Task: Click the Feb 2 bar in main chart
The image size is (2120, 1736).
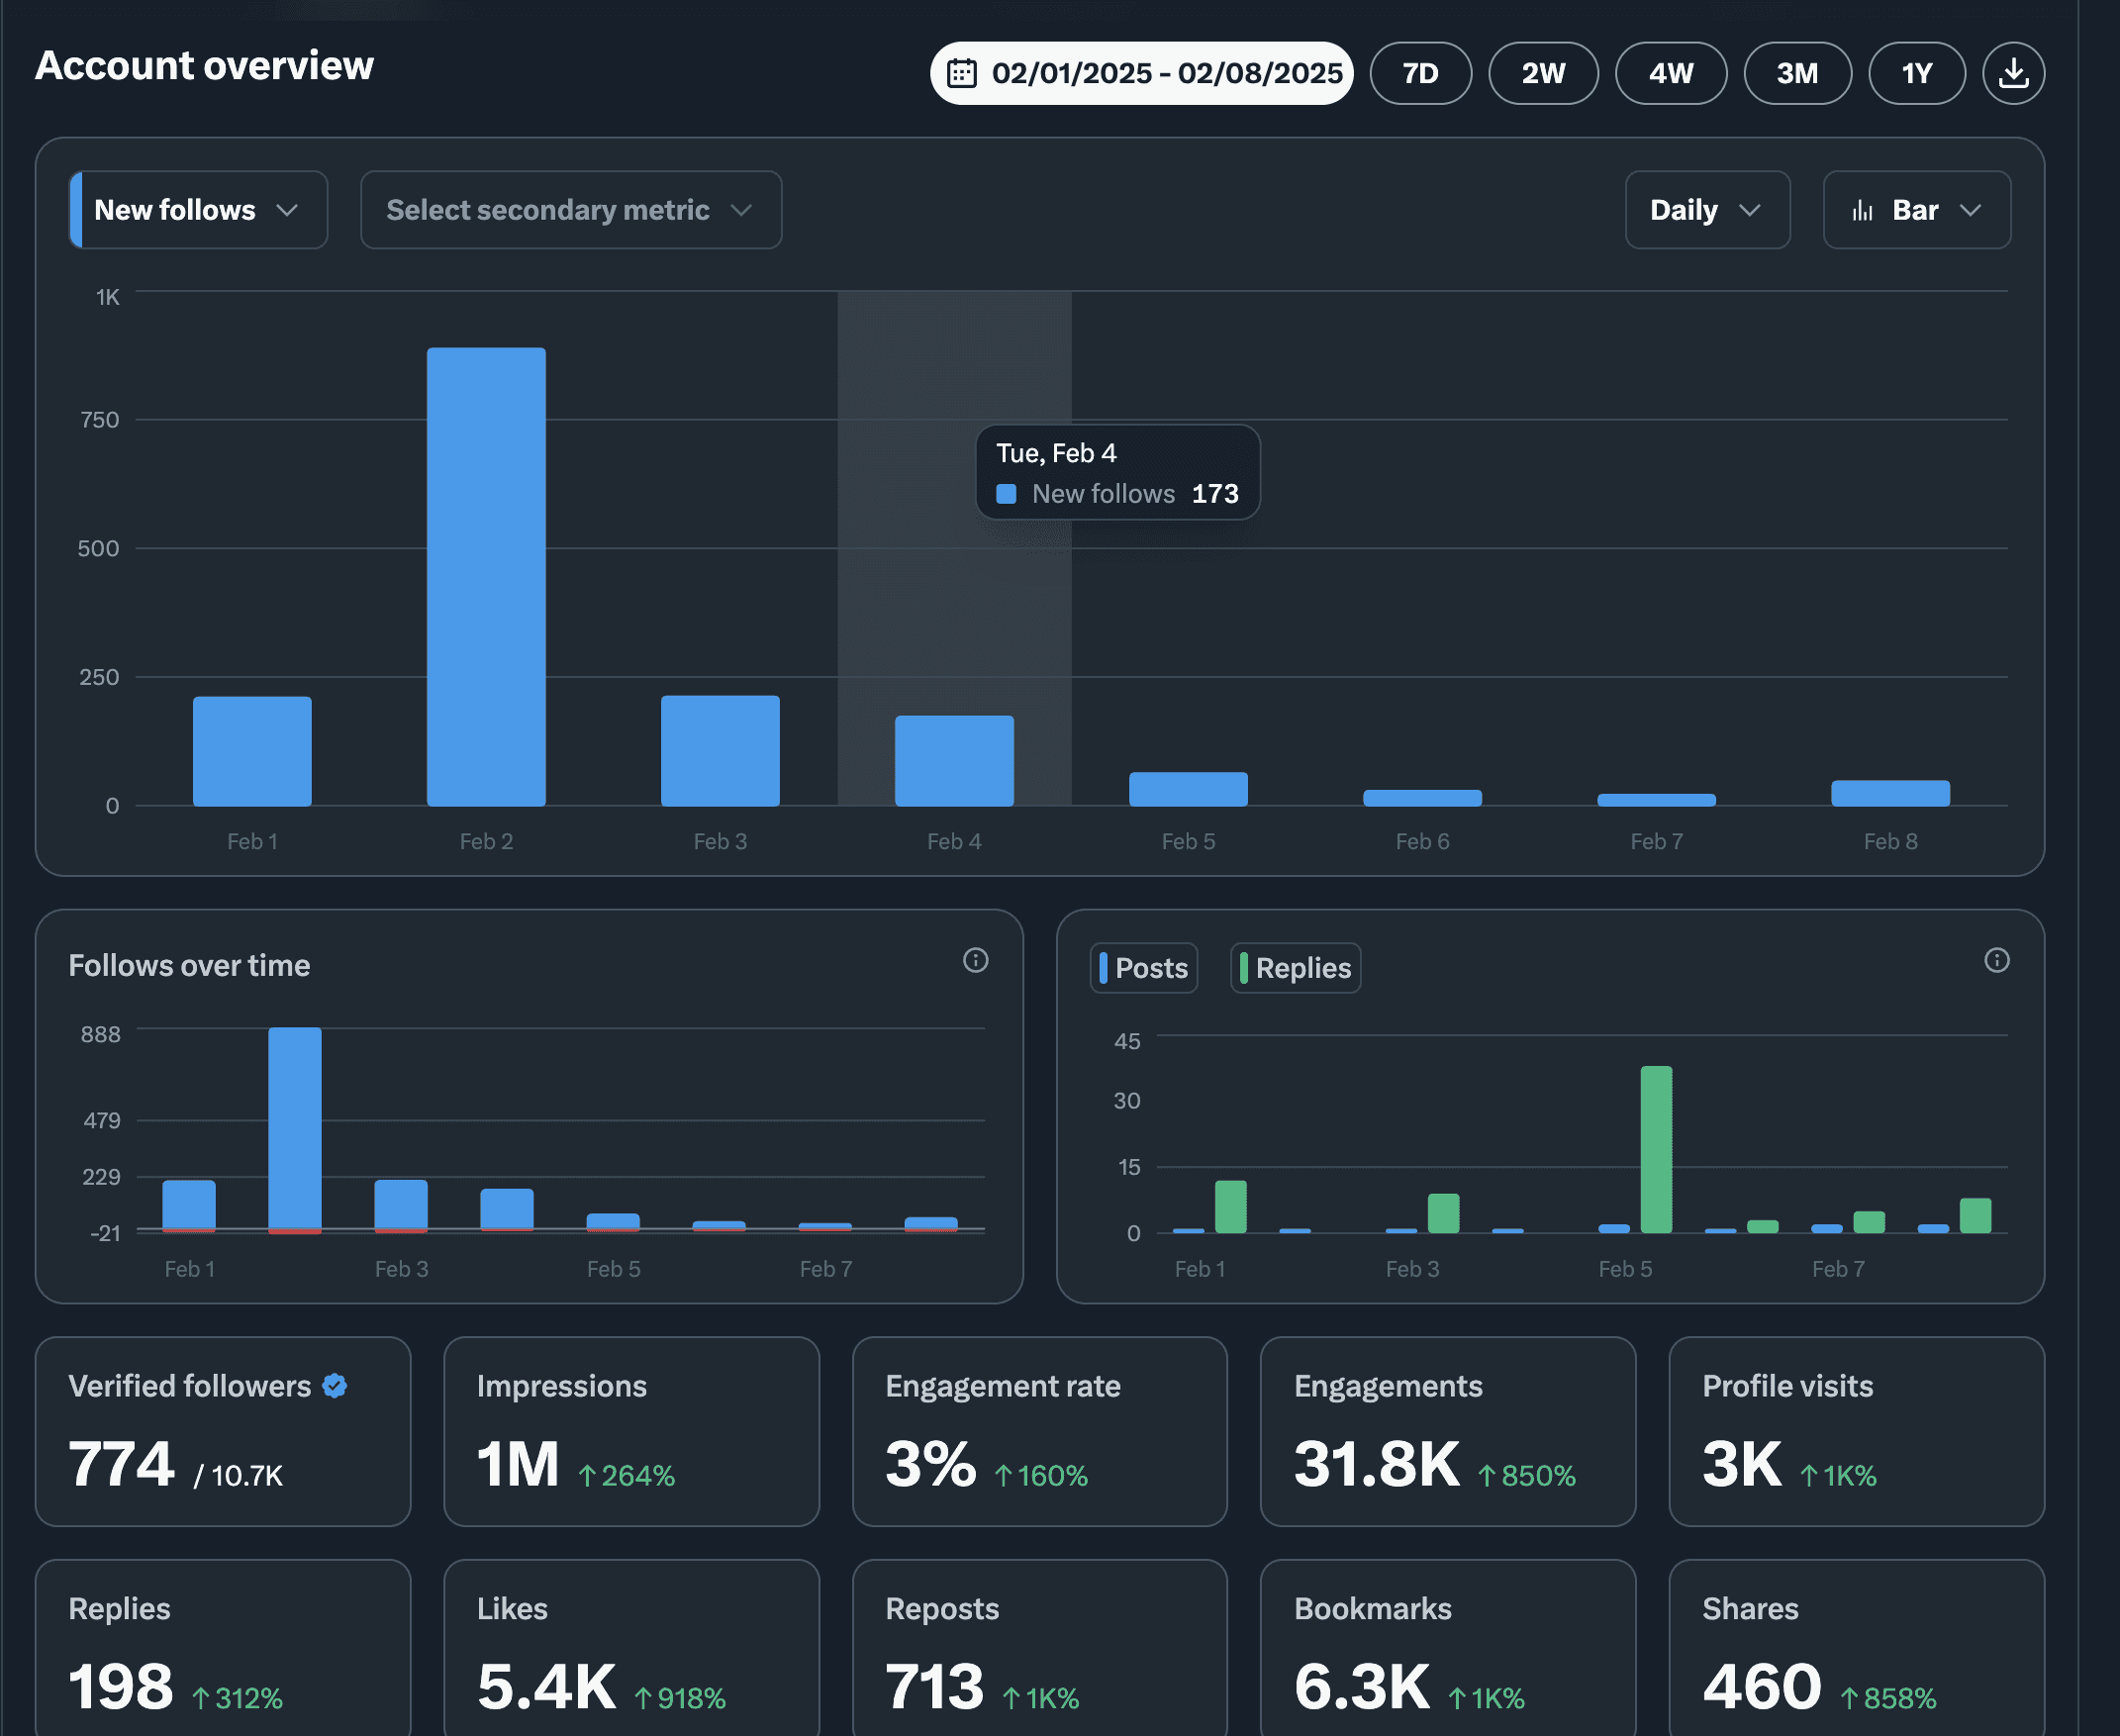Action: point(486,577)
